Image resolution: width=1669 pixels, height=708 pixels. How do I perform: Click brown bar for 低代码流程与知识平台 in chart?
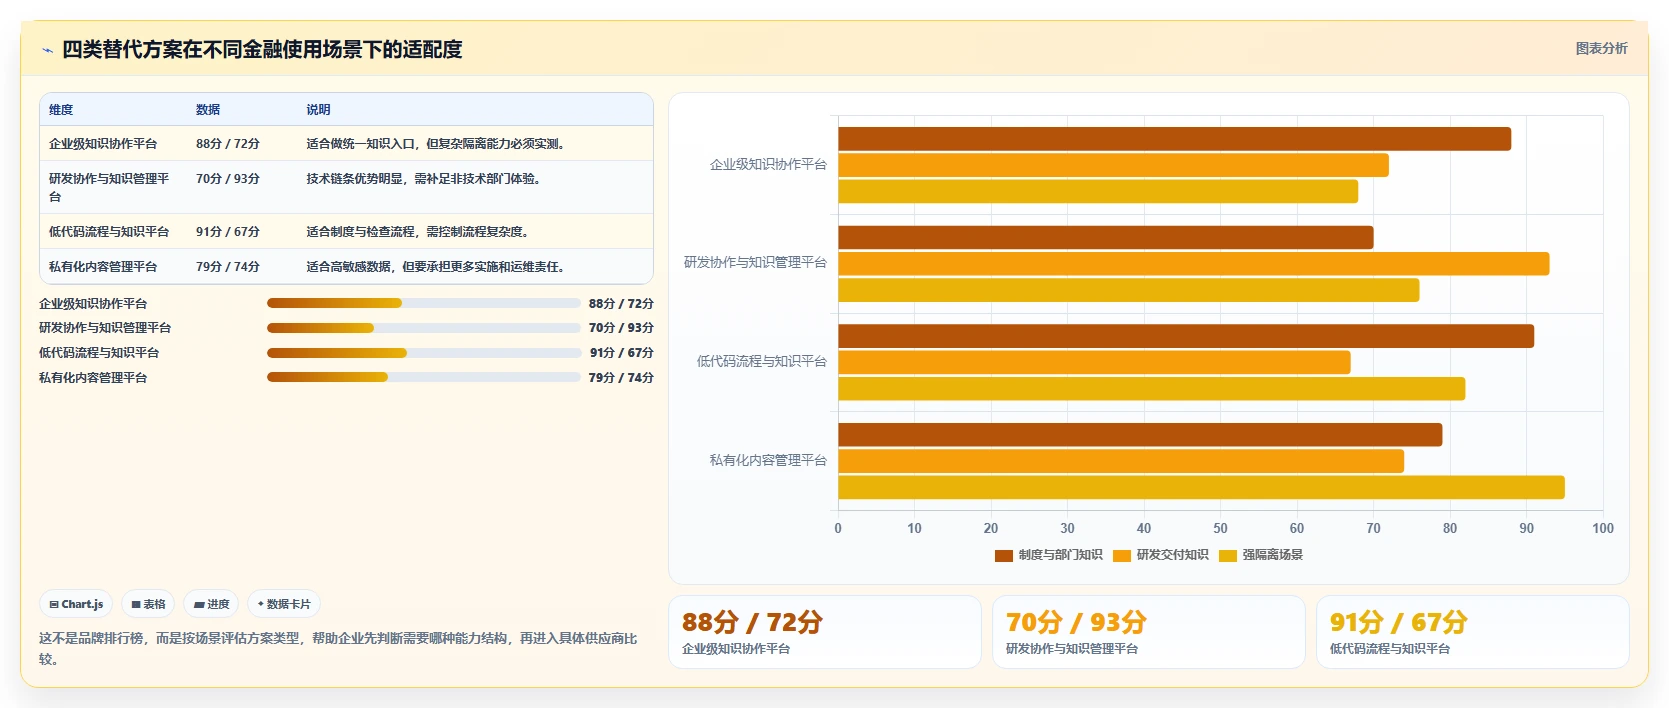click(1186, 336)
